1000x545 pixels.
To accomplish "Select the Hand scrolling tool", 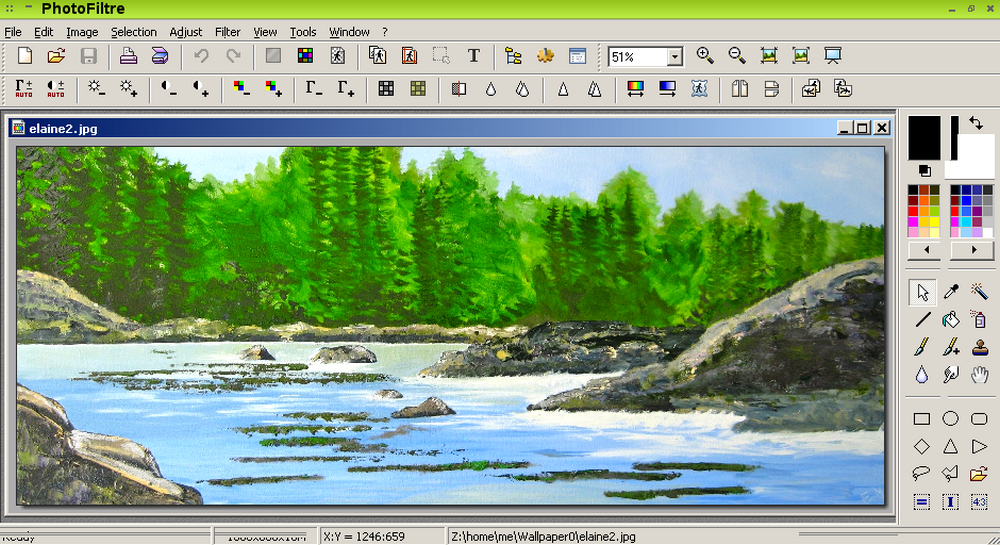I will (979, 375).
